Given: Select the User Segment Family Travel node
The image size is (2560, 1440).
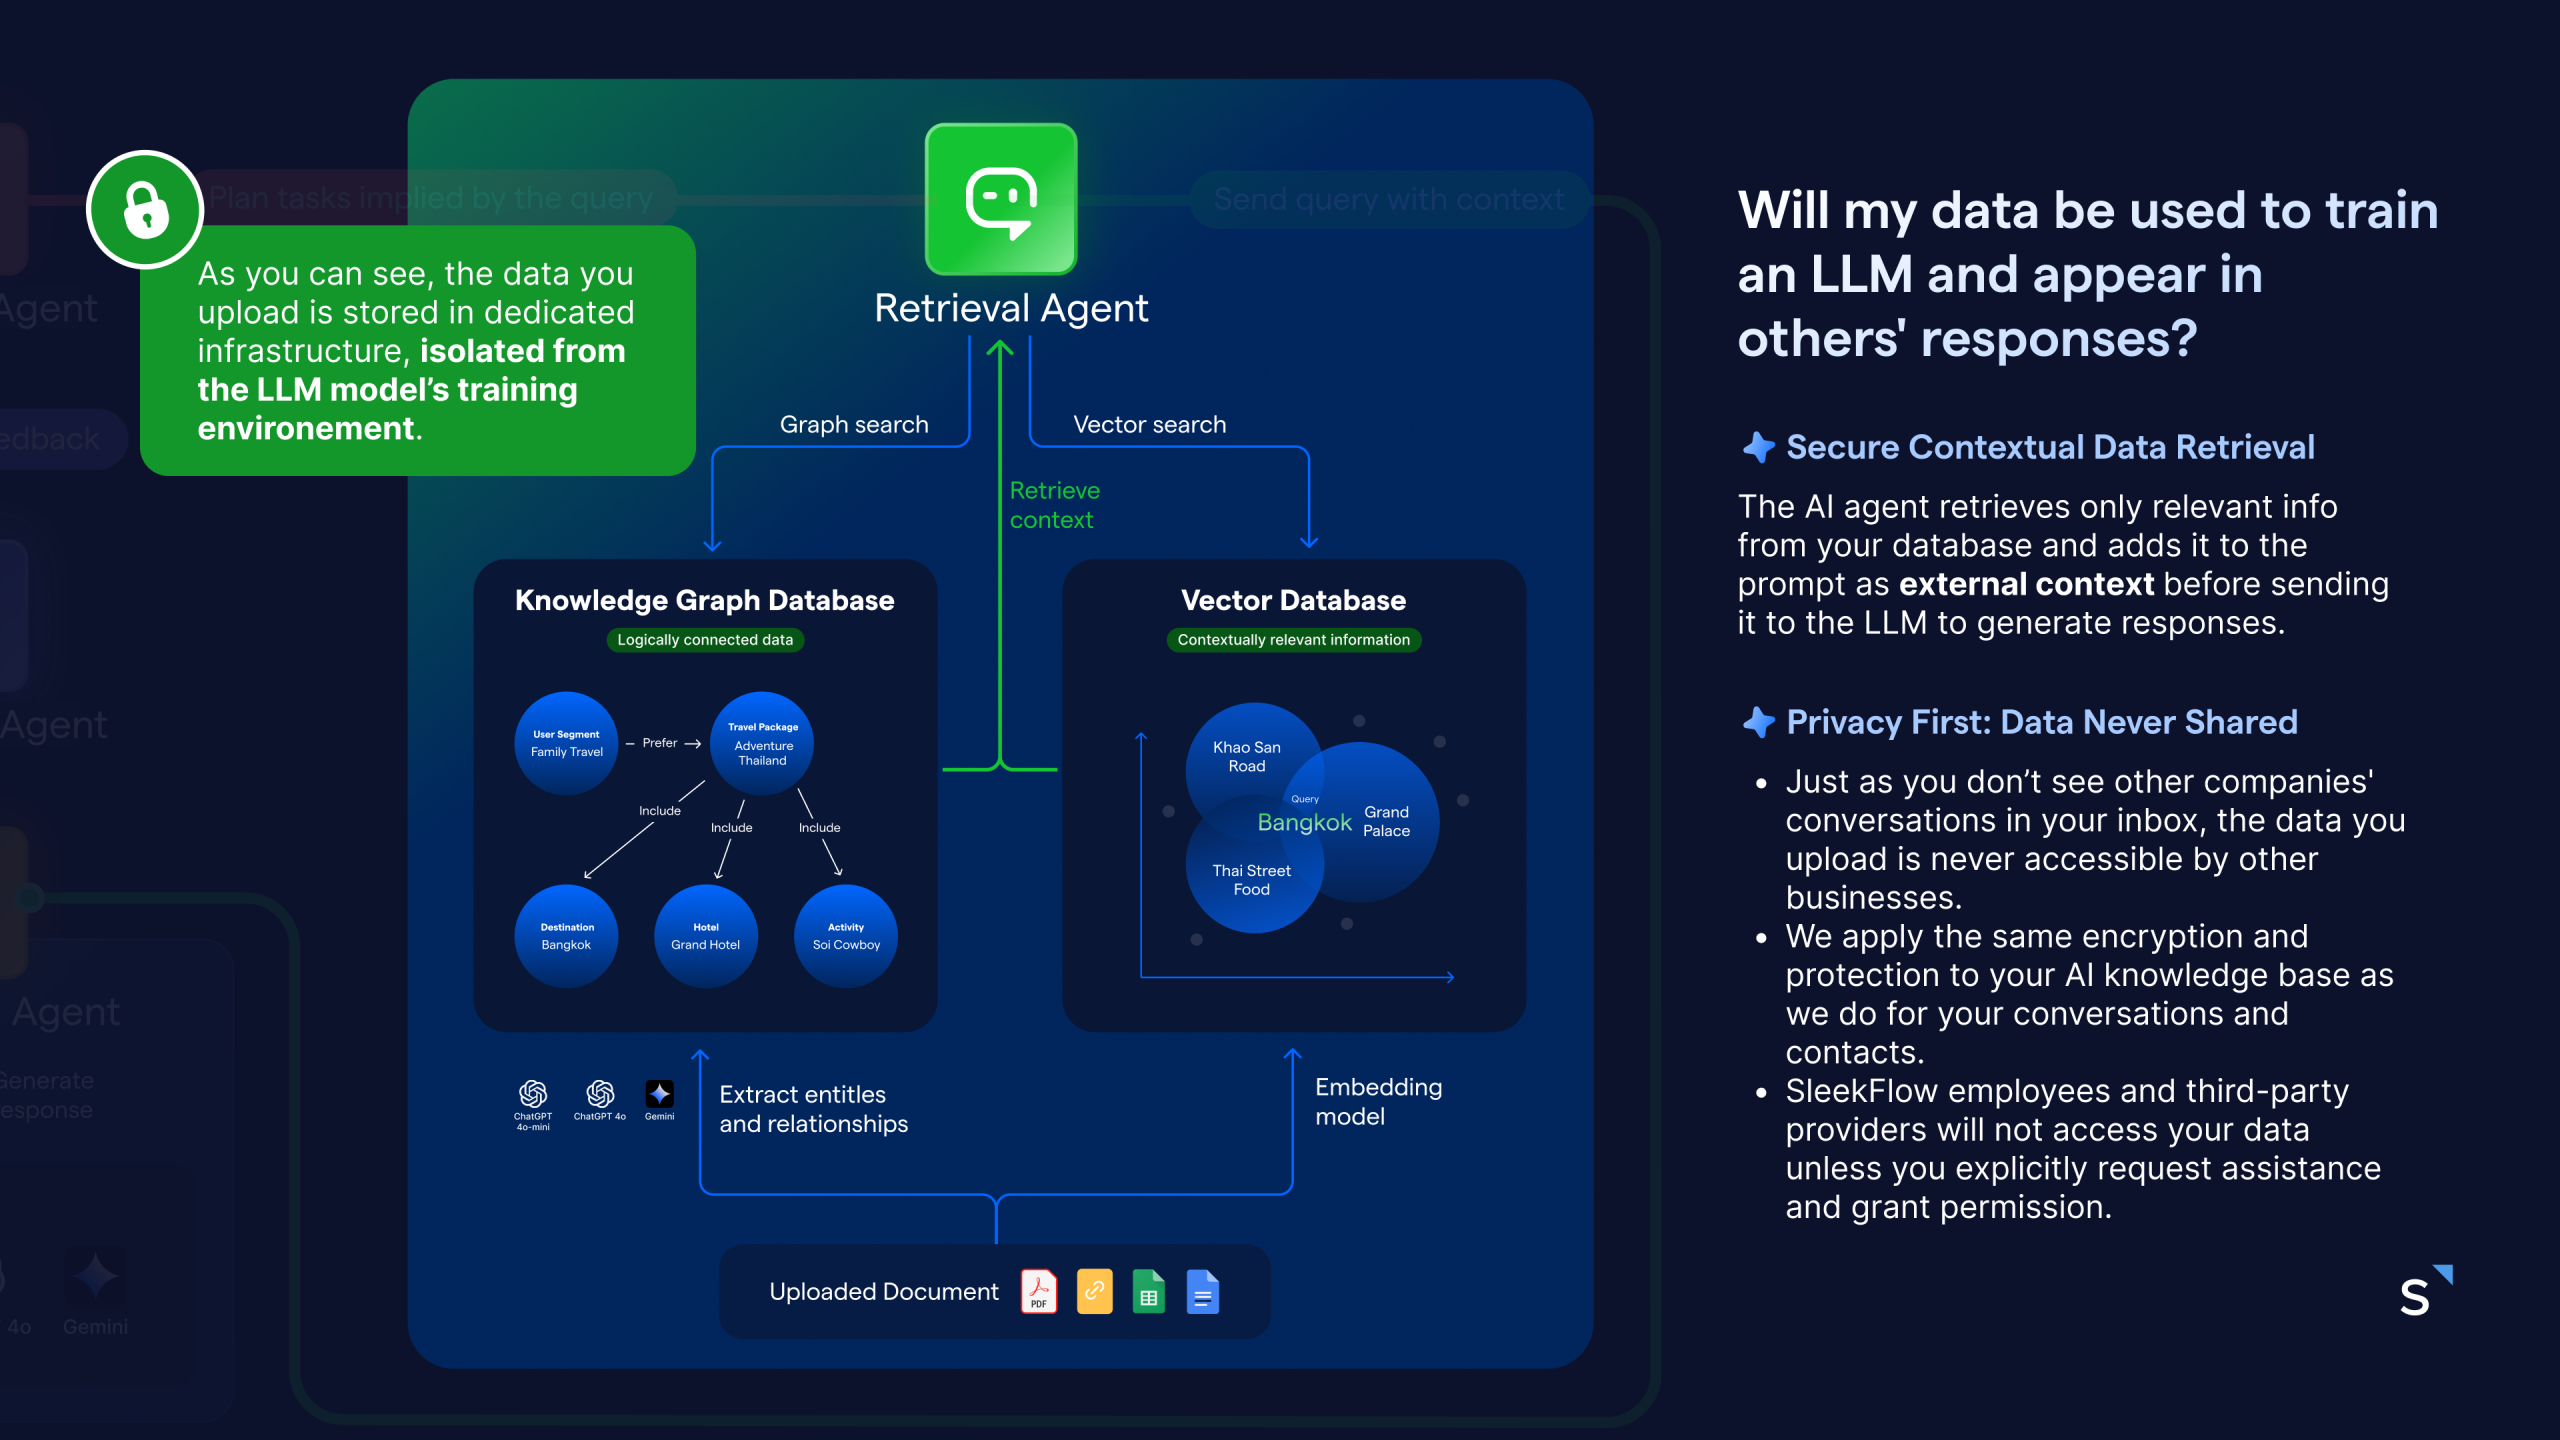Looking at the screenshot, I should coord(566,743).
